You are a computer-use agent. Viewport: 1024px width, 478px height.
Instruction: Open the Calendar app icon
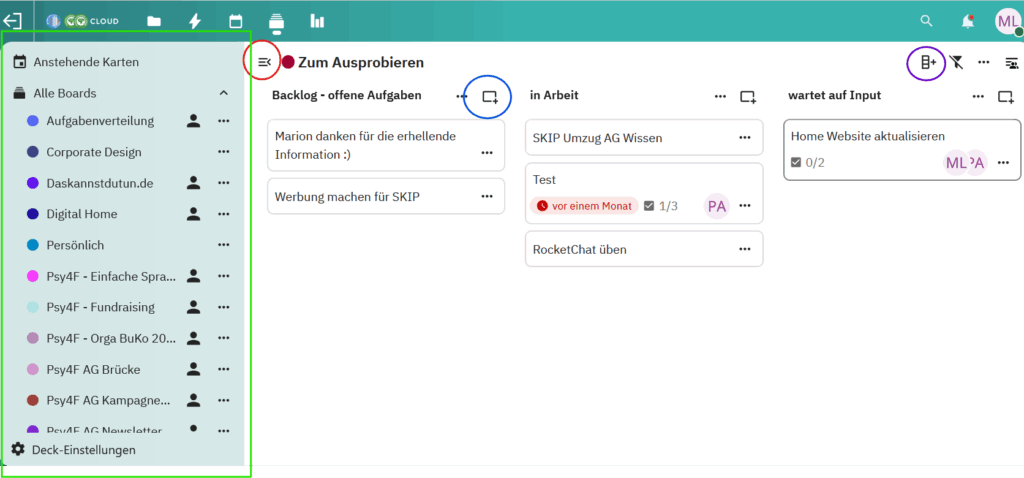[x=236, y=21]
